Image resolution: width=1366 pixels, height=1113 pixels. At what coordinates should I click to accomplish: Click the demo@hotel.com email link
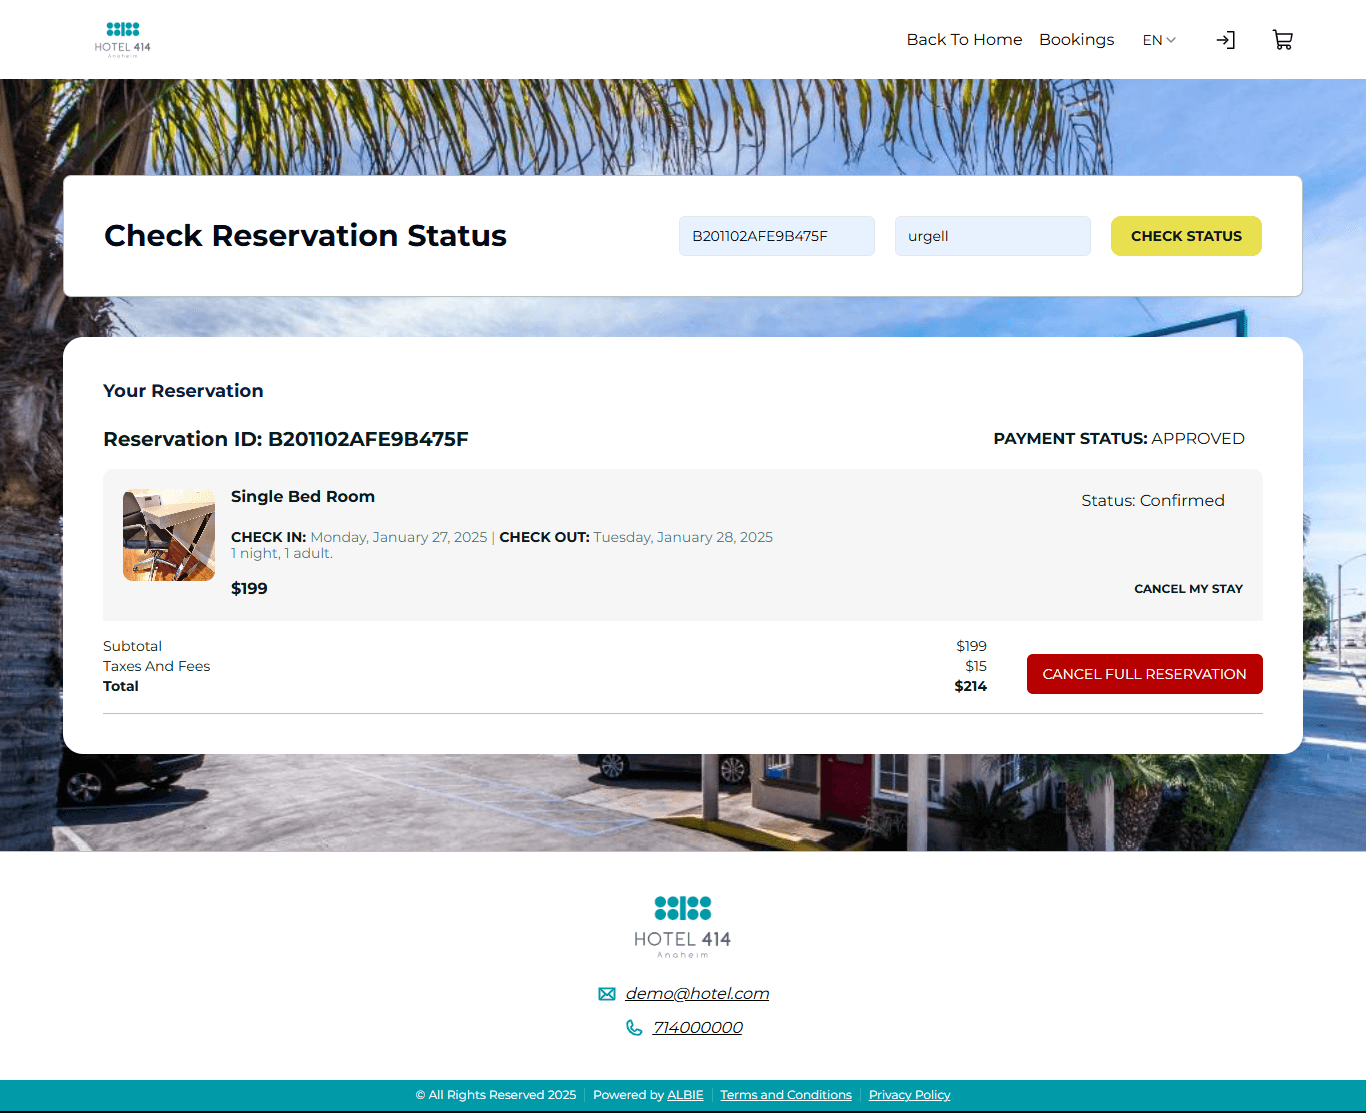click(697, 994)
